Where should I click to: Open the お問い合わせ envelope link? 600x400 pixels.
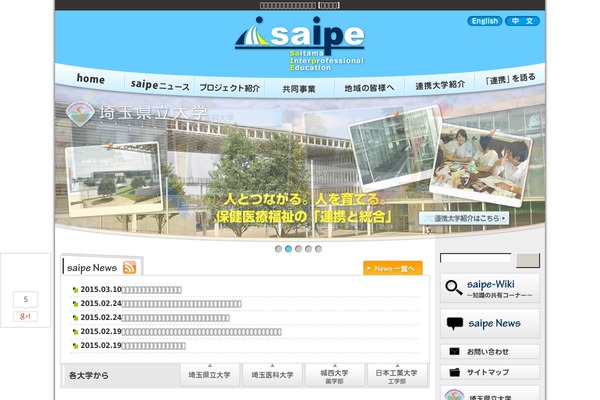tap(490, 351)
